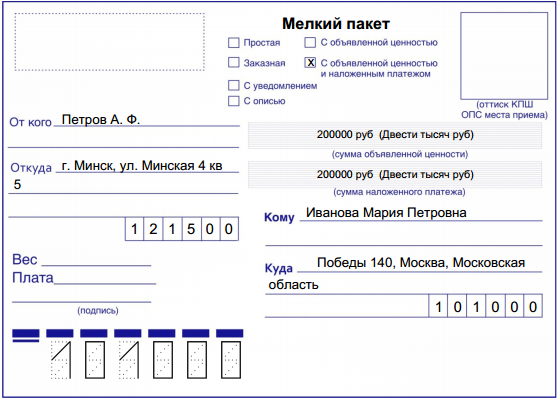Click the От кого field with Петров А. Ф.
Viewport: 557px width, 399px height.
tap(146, 120)
